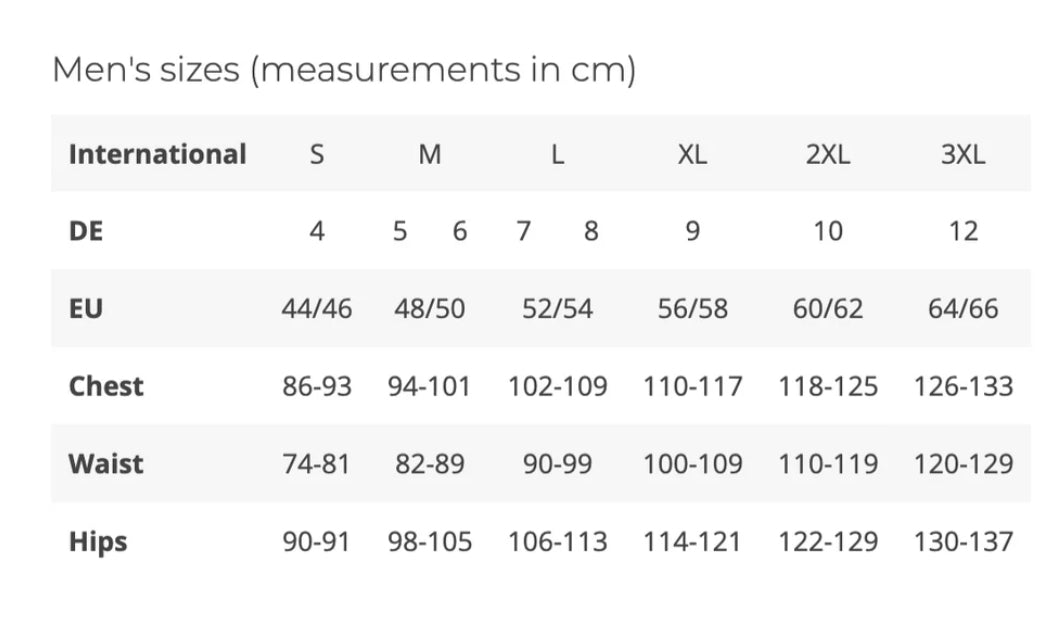1045x621 pixels.
Task: Select the DE row label
Action: [86, 232]
